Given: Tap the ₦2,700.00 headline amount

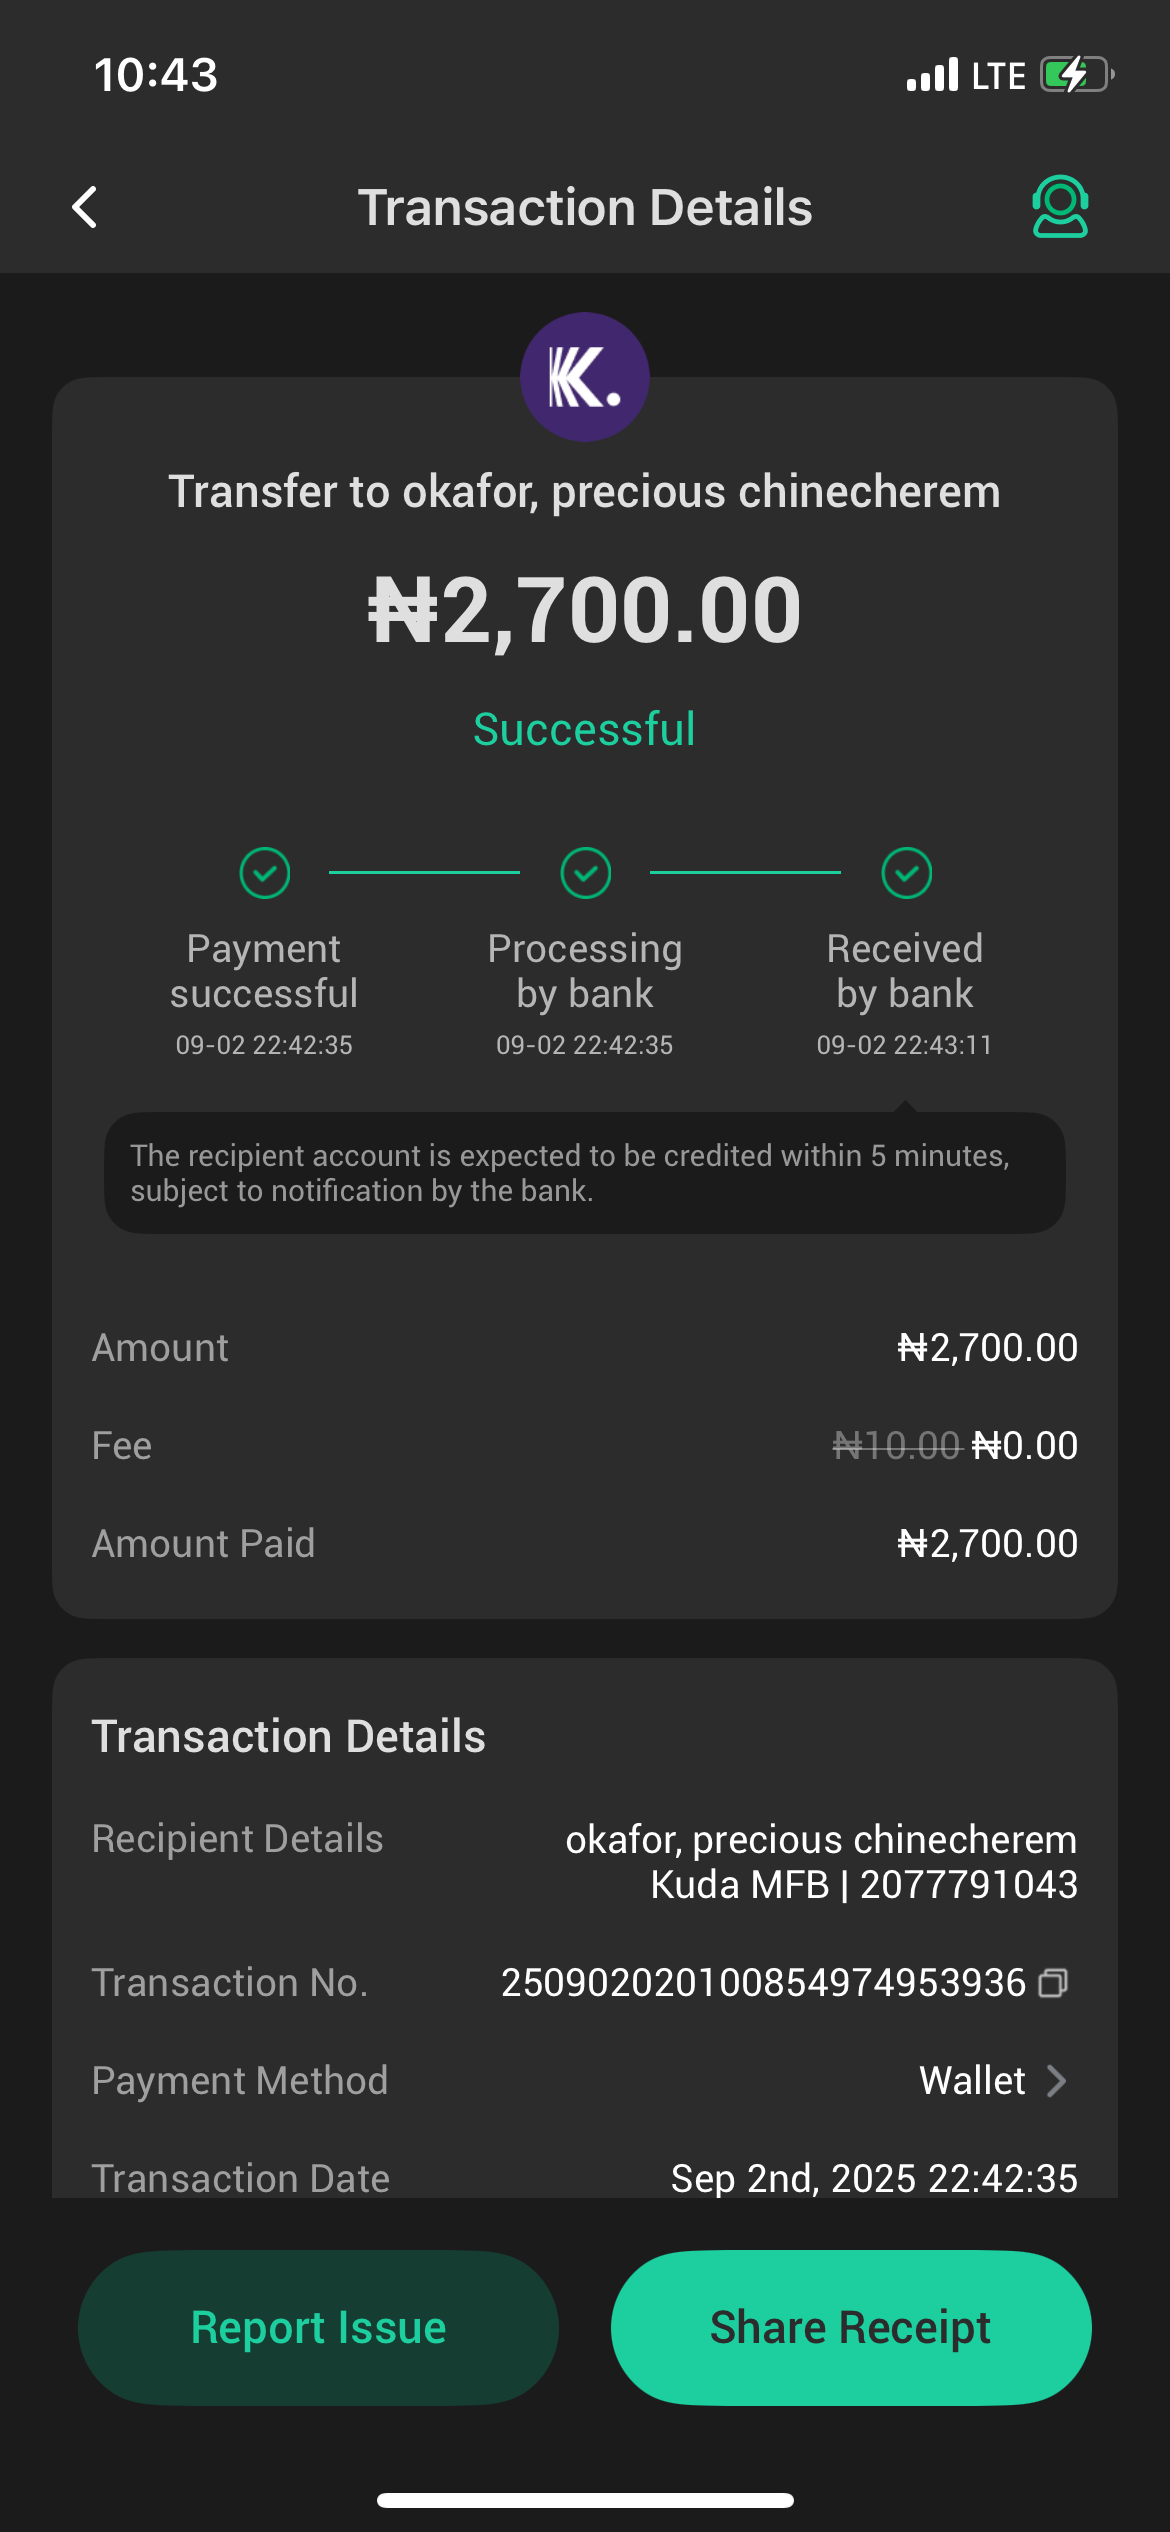Looking at the screenshot, I should [585, 610].
